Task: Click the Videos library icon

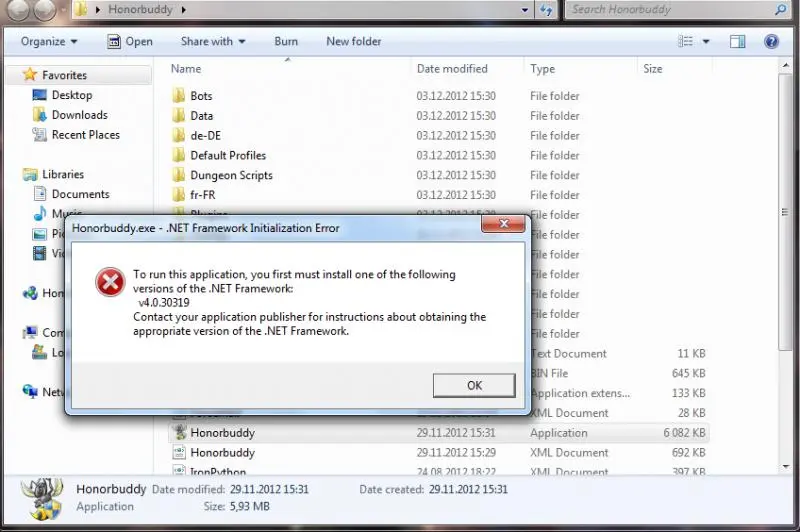Action: (39, 253)
